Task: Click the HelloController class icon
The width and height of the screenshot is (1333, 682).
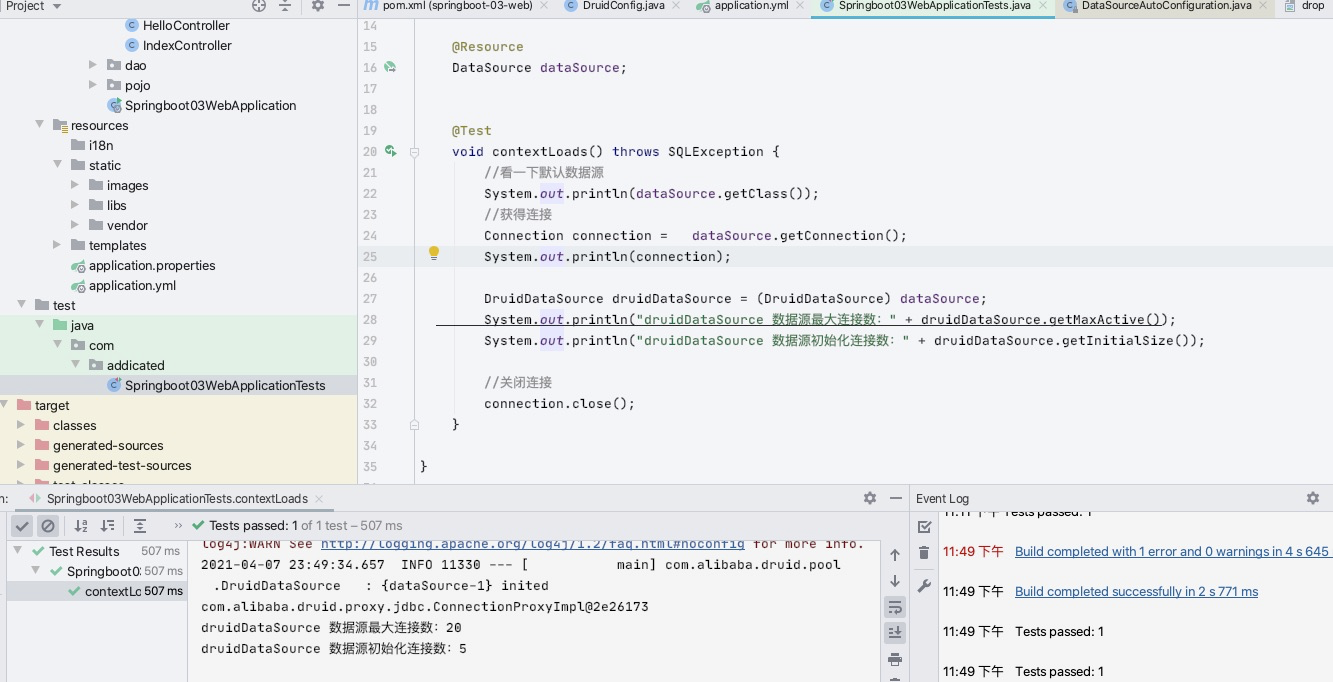Action: pos(132,25)
